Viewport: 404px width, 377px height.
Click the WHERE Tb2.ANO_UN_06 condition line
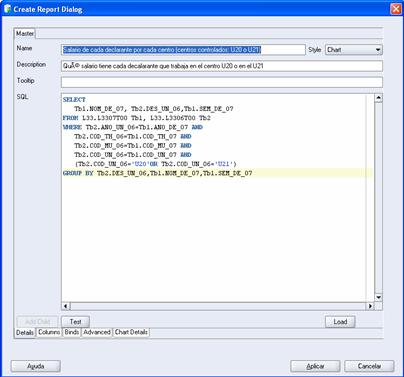[133, 127]
